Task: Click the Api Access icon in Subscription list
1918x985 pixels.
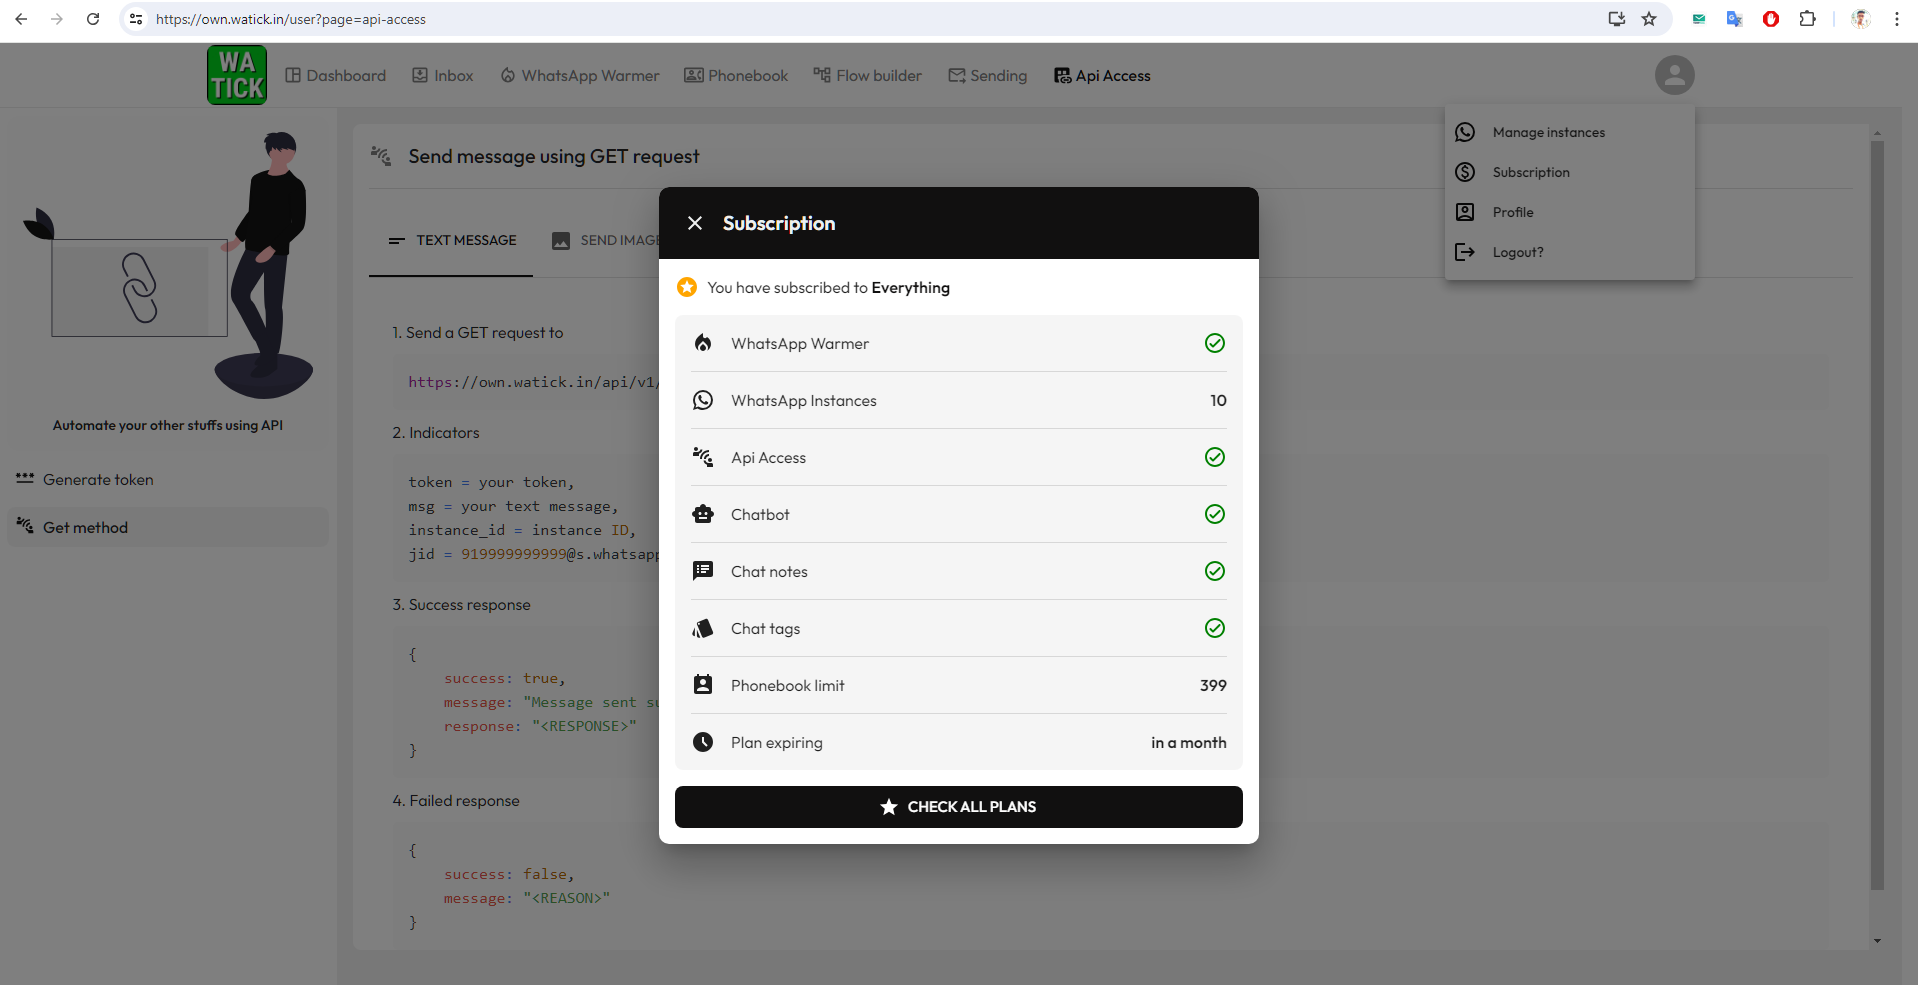Action: 703,457
